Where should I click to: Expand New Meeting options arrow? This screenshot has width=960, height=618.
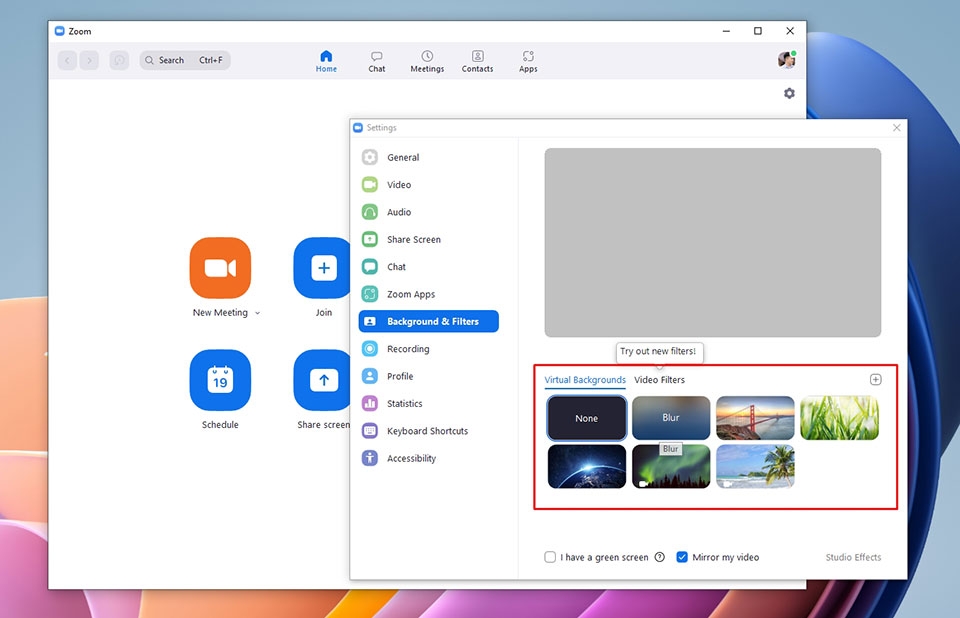pos(257,313)
